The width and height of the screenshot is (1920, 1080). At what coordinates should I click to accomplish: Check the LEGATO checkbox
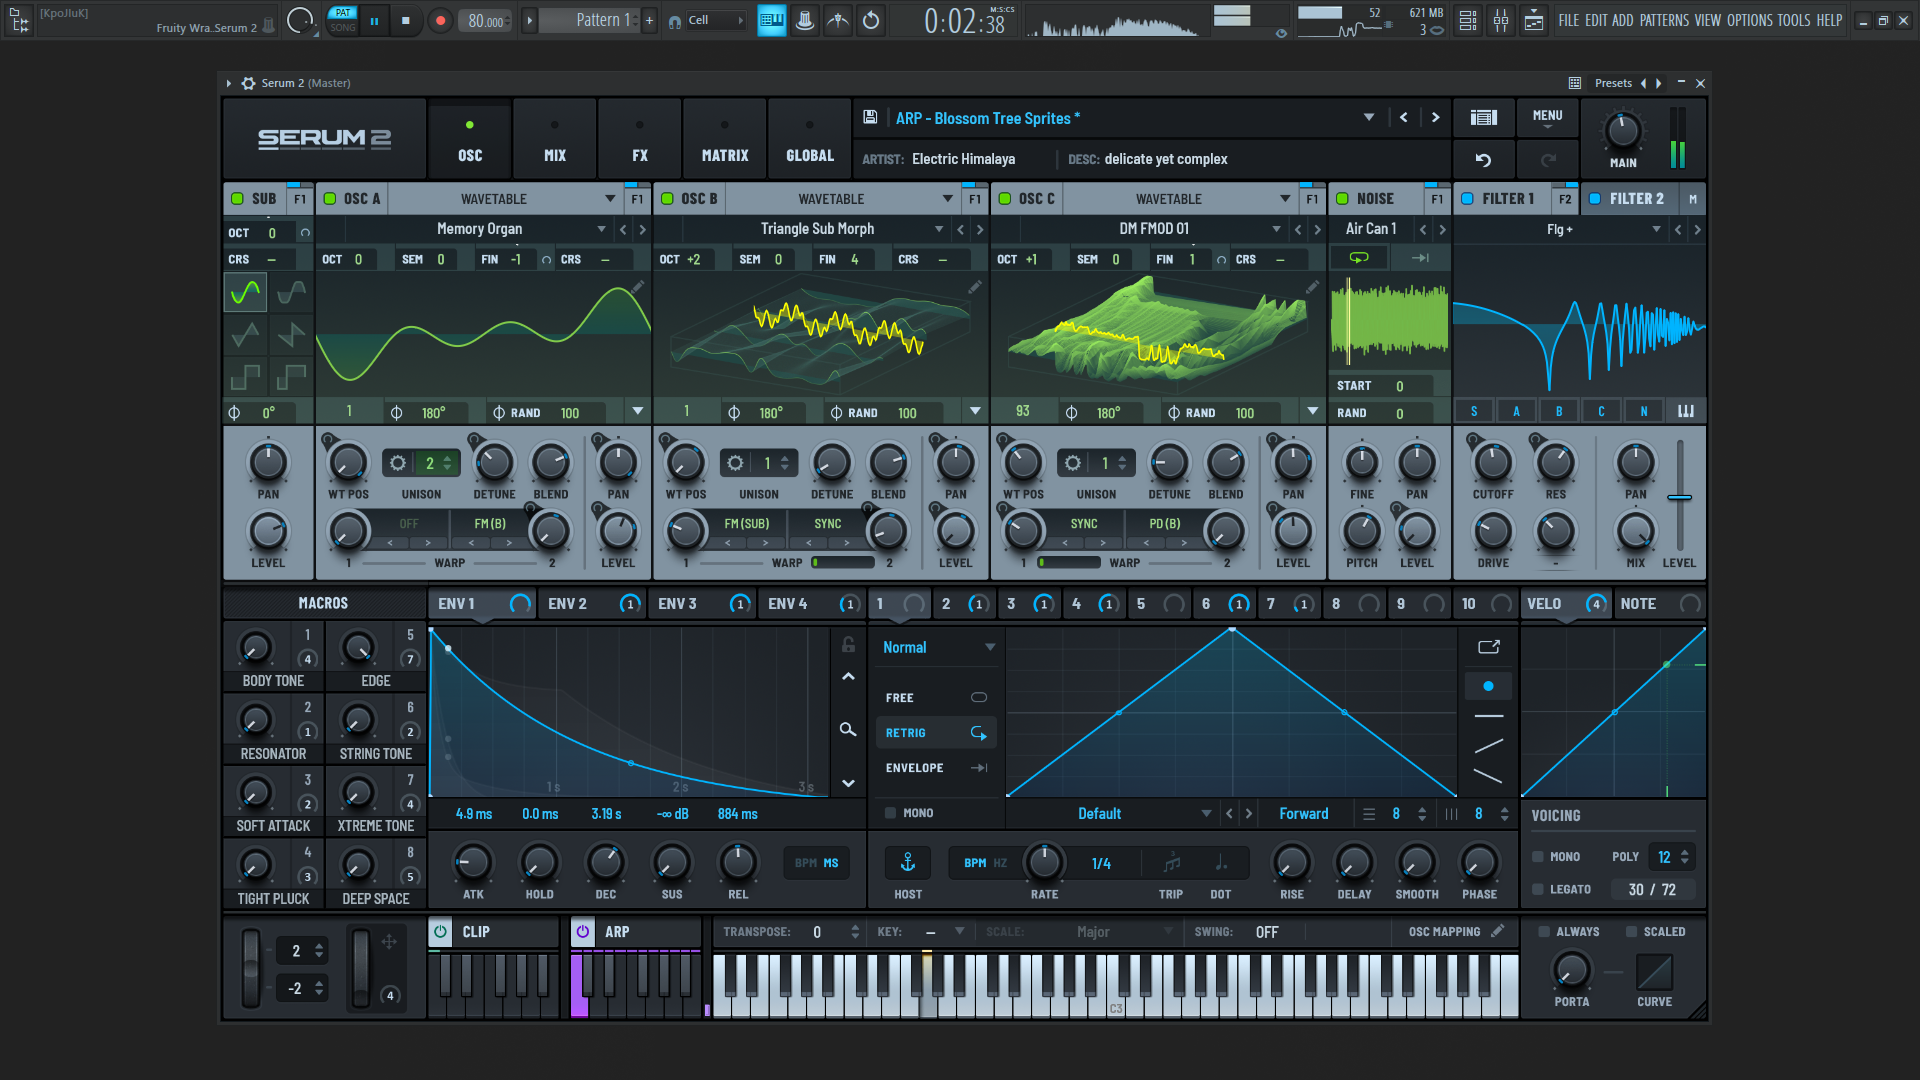coord(1538,889)
